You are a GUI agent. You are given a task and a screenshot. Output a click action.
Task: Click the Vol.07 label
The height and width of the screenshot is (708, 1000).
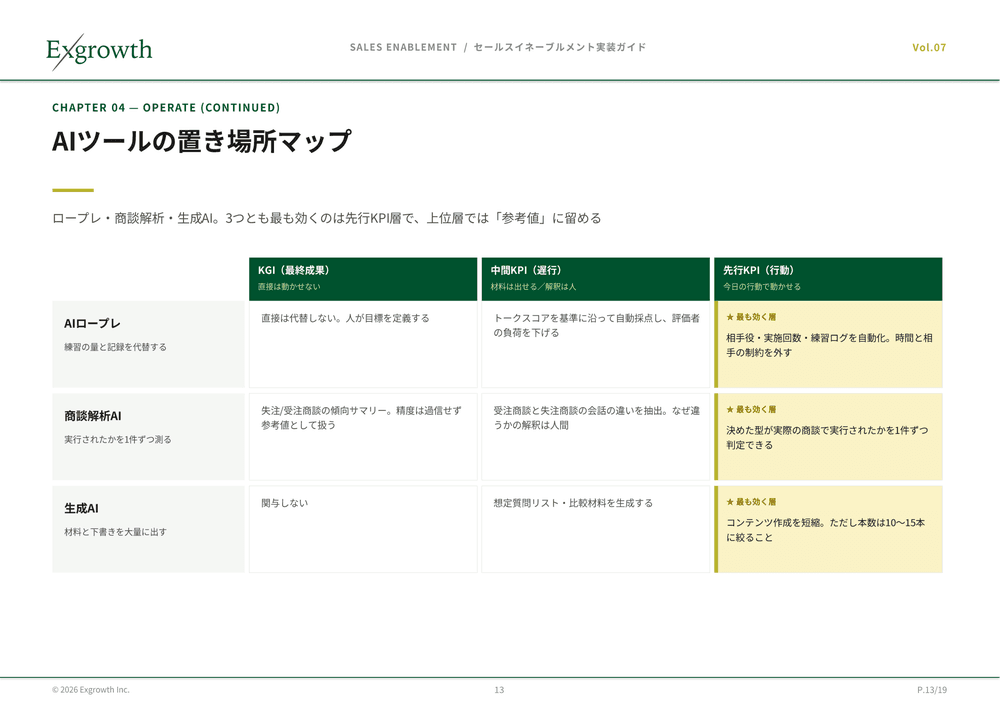(929, 47)
